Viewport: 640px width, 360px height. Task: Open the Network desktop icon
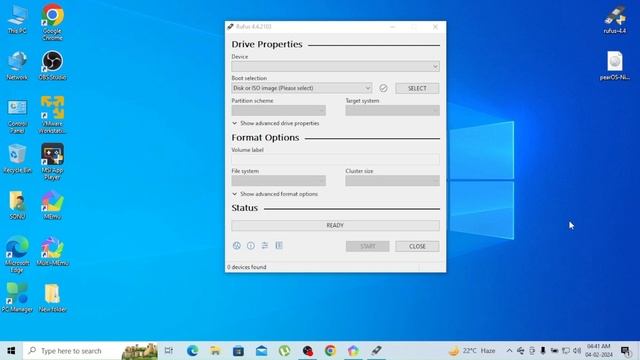pos(17,66)
